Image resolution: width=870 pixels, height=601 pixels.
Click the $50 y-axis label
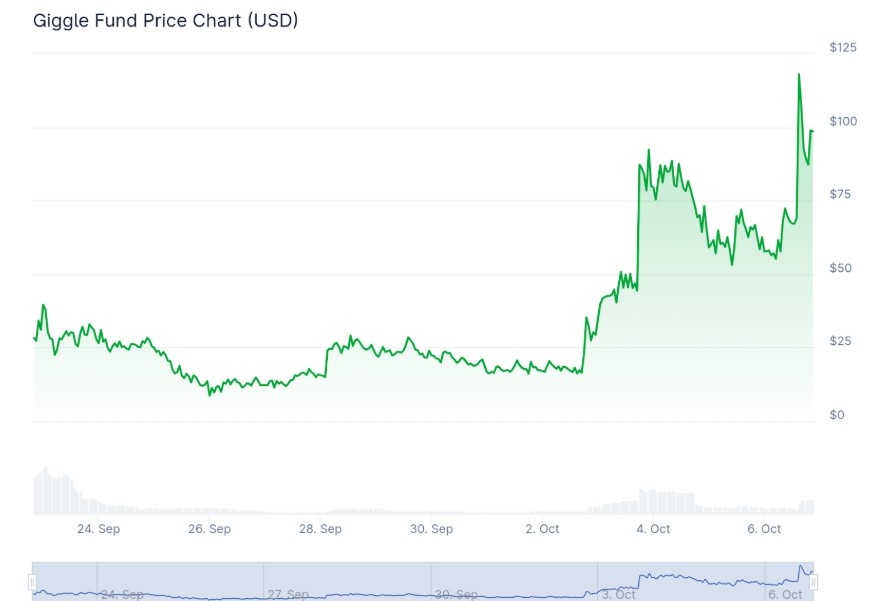(843, 268)
